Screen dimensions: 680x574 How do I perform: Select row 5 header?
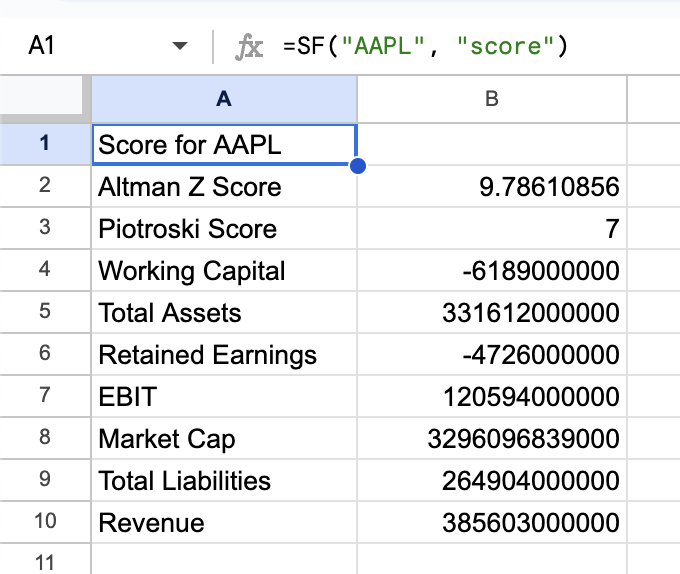[45, 312]
